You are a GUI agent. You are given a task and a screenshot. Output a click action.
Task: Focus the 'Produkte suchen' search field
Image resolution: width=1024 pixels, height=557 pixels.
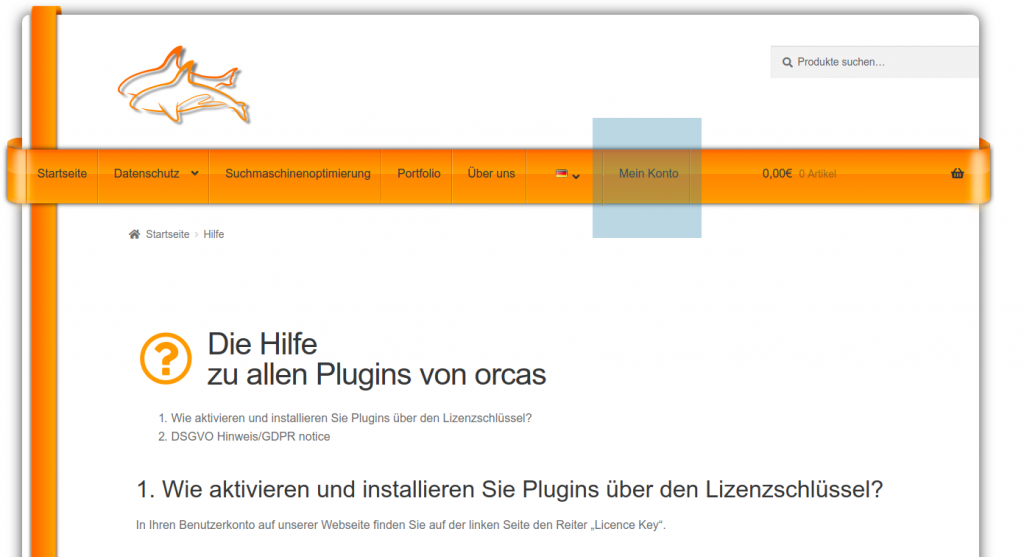click(880, 62)
